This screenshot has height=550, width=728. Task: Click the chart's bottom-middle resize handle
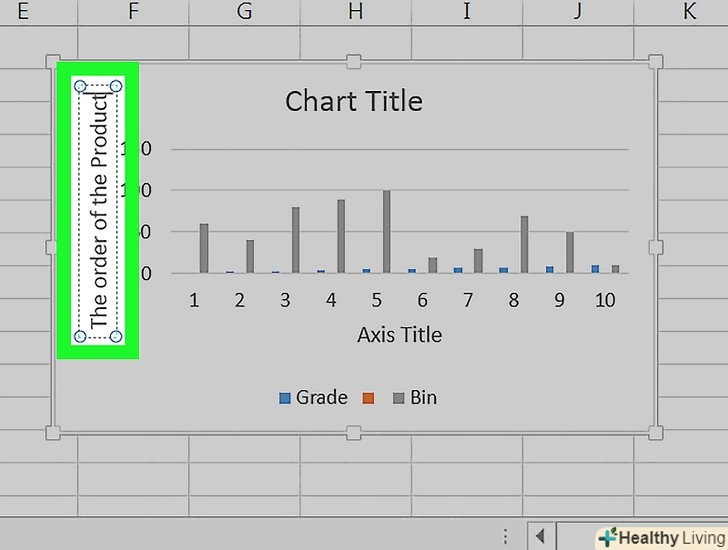(353, 432)
